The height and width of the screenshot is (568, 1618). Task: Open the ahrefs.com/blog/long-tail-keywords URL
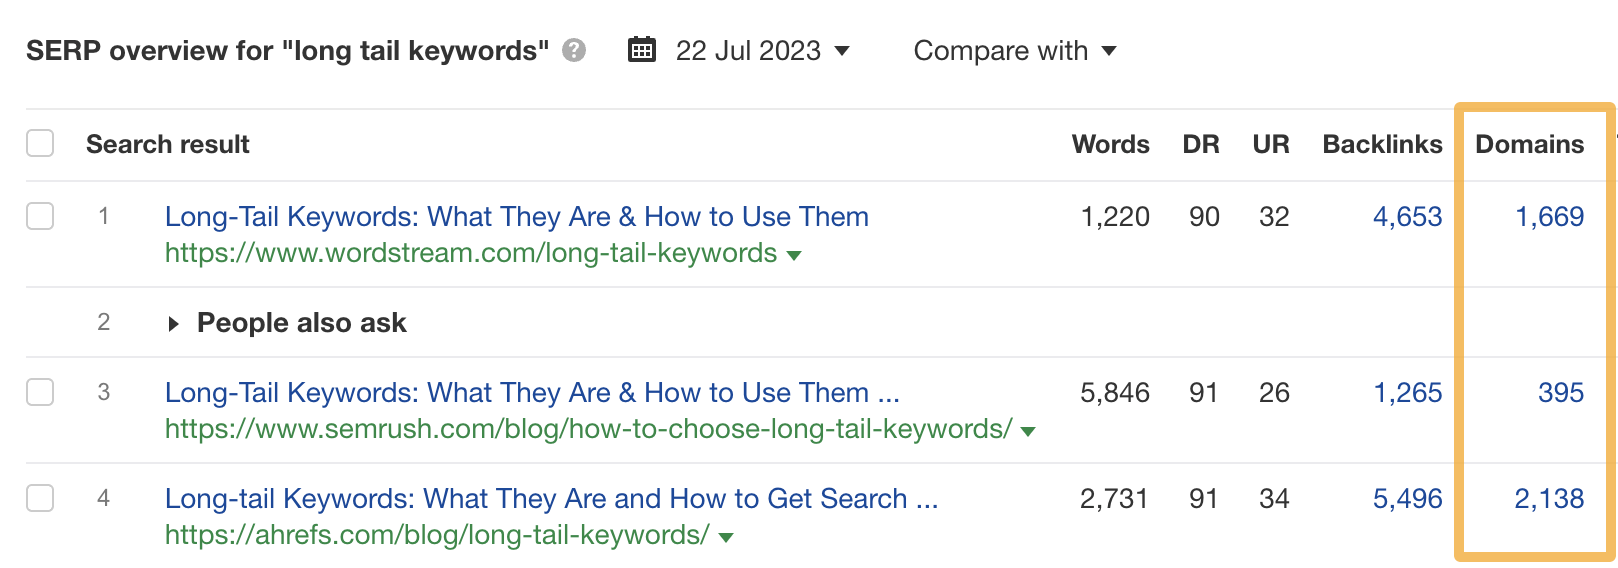point(437,535)
